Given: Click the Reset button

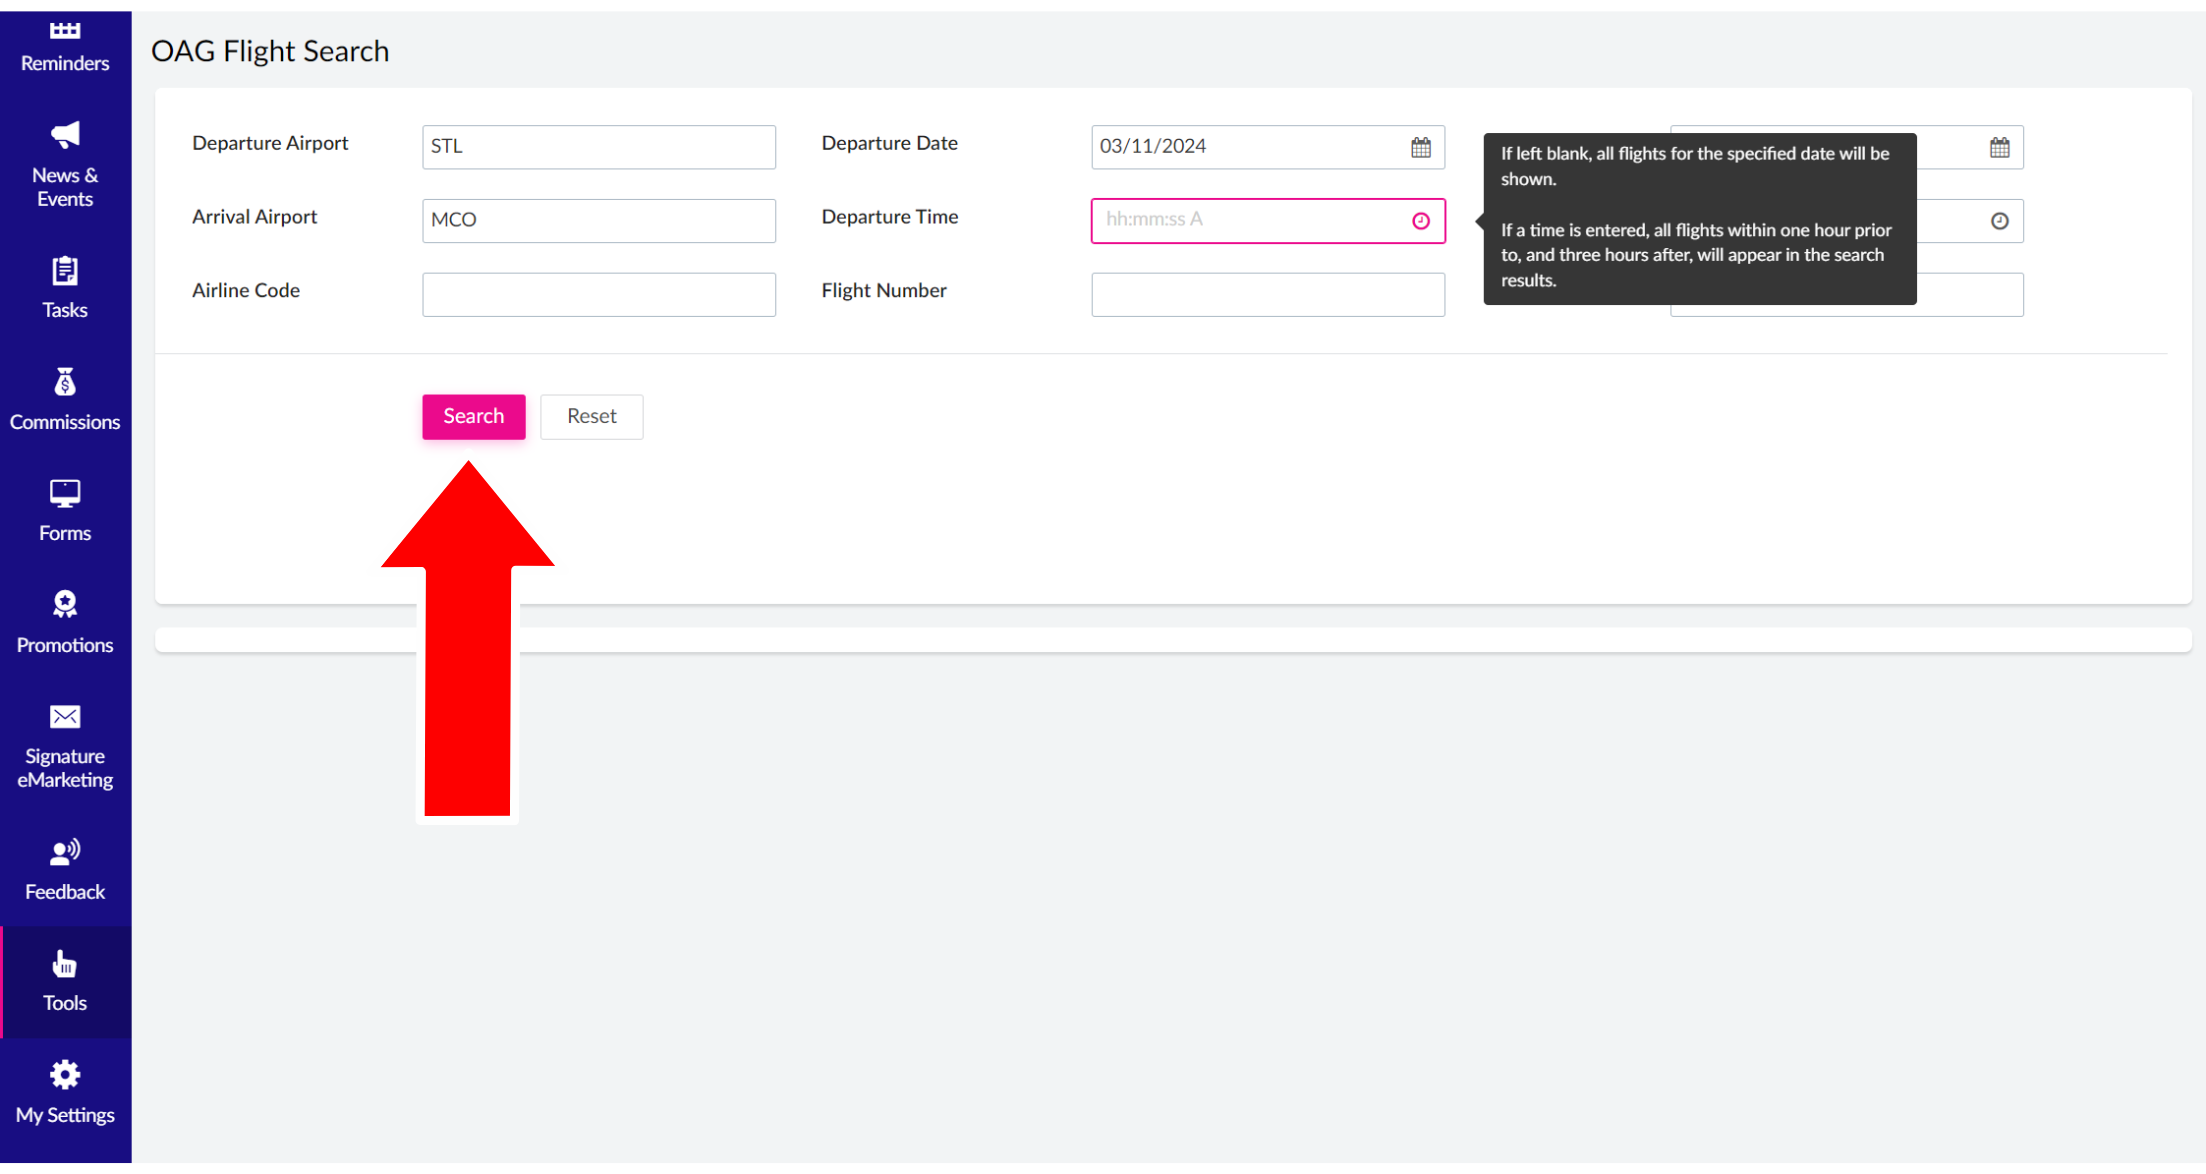Looking at the screenshot, I should pos(591,416).
